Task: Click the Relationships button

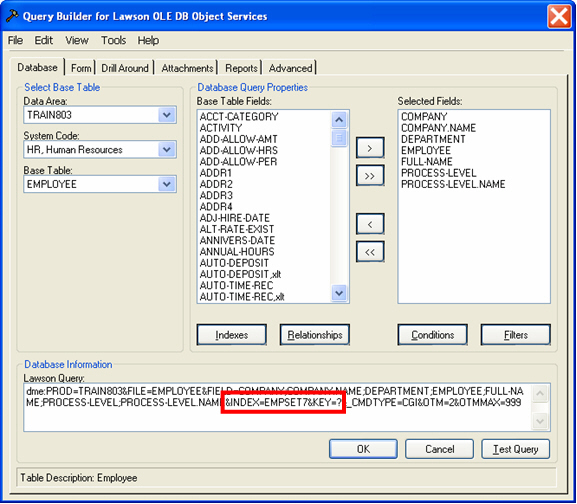Action: point(315,335)
